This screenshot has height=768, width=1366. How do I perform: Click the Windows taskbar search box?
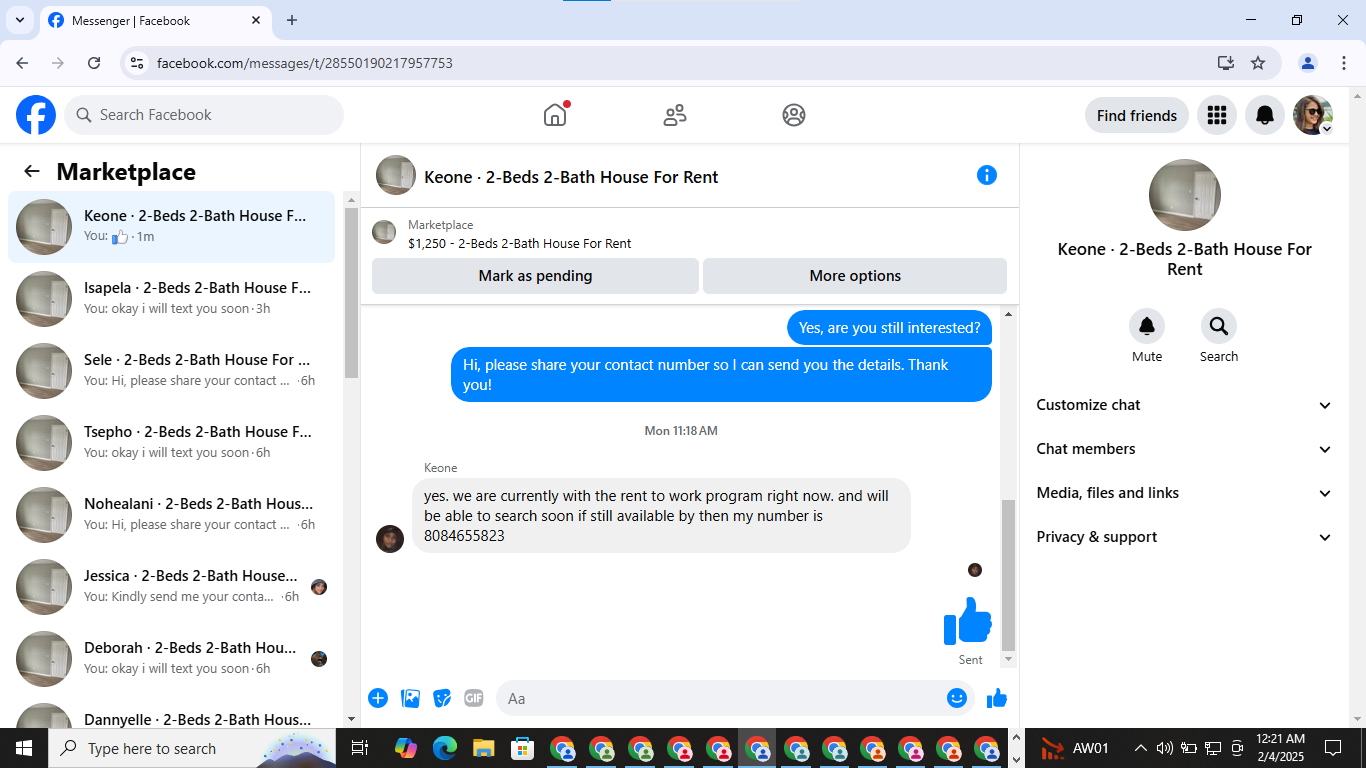[x=190, y=748]
